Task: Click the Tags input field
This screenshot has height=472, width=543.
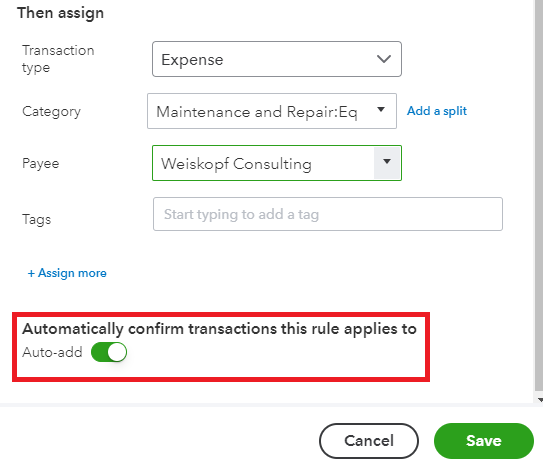Action: [328, 214]
